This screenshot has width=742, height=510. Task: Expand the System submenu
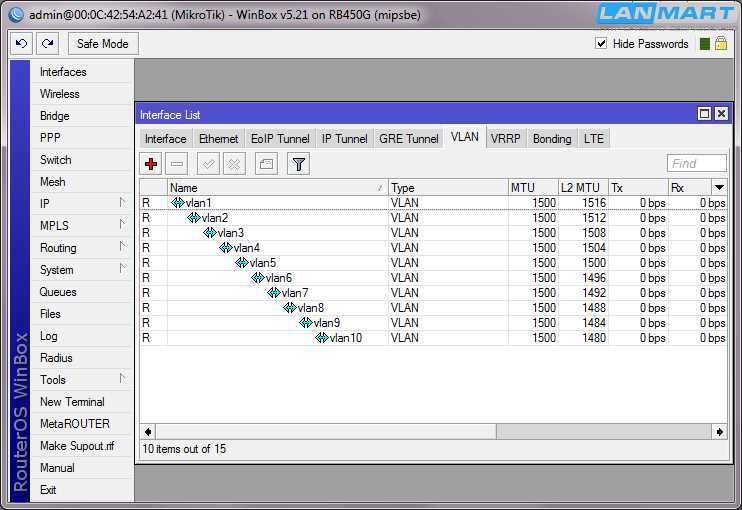tap(122, 268)
